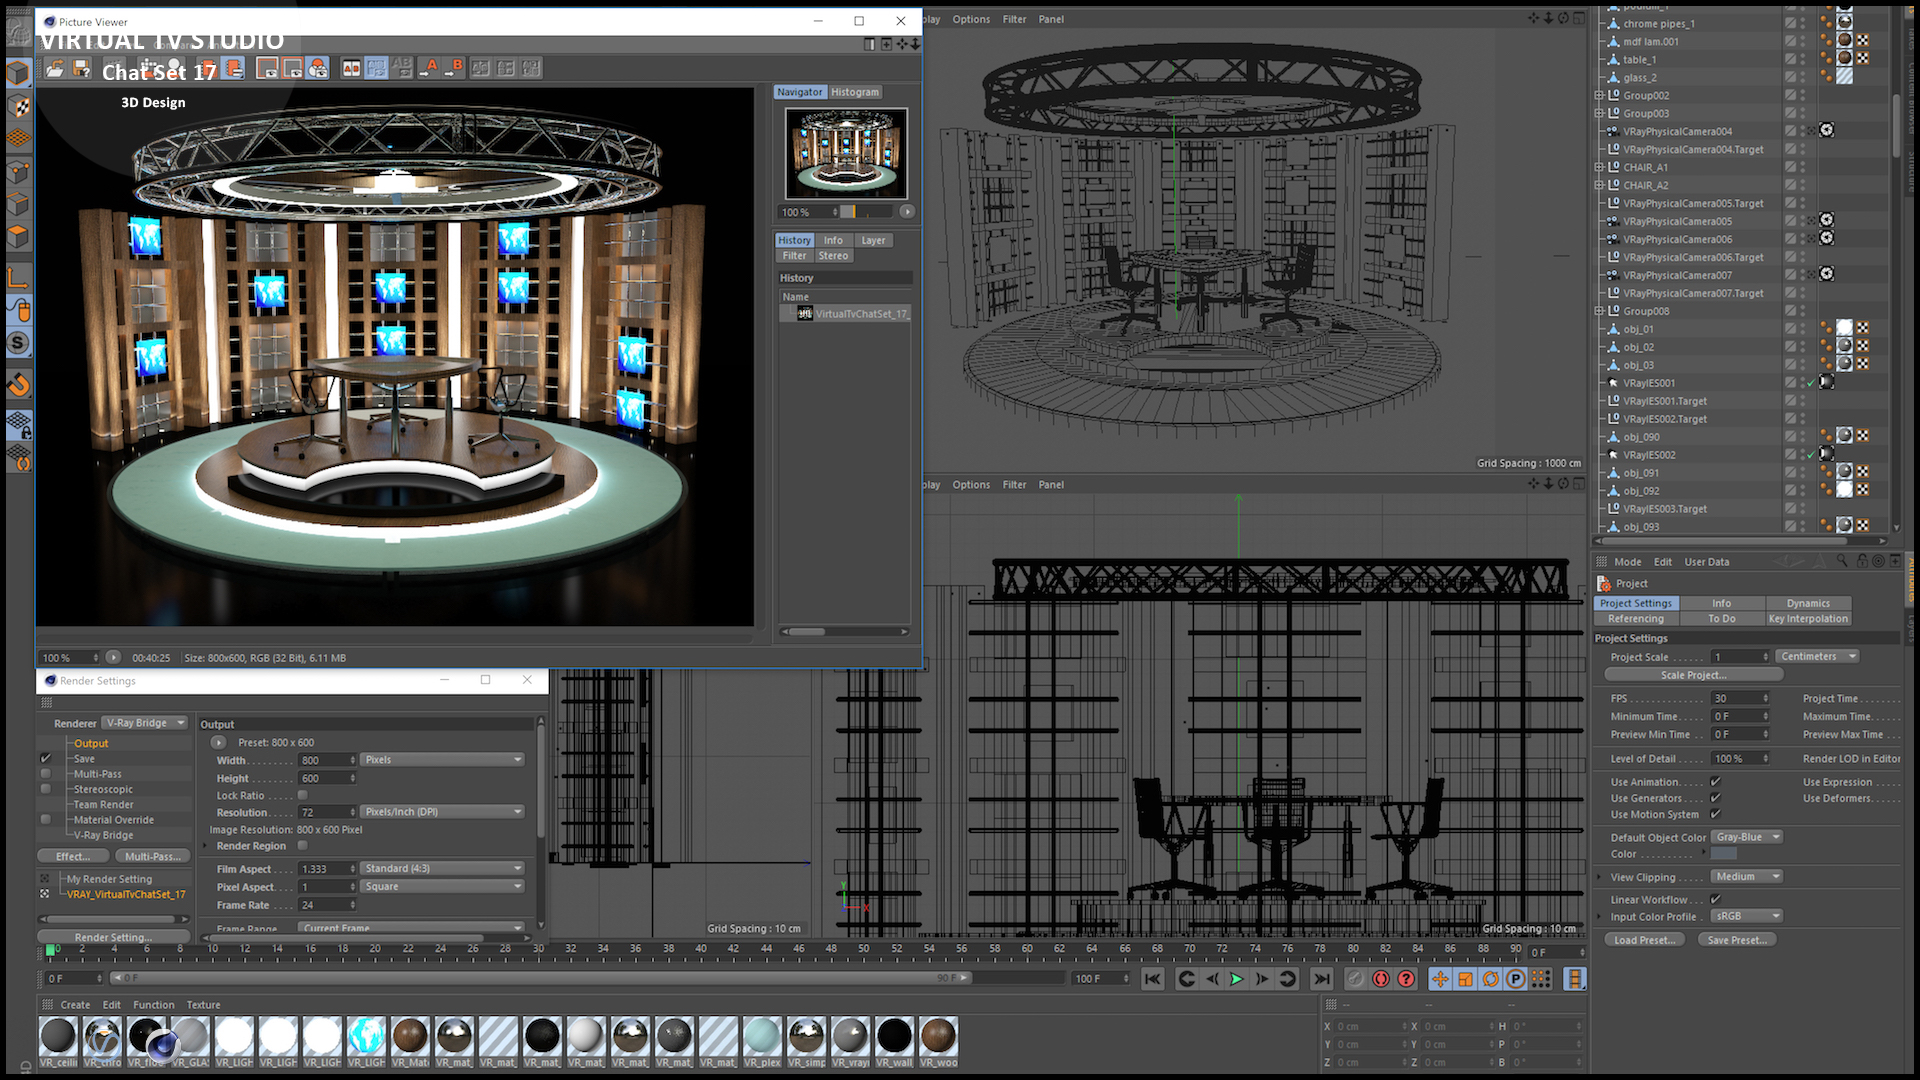Click the red Autokeying record icon

coord(1381,979)
